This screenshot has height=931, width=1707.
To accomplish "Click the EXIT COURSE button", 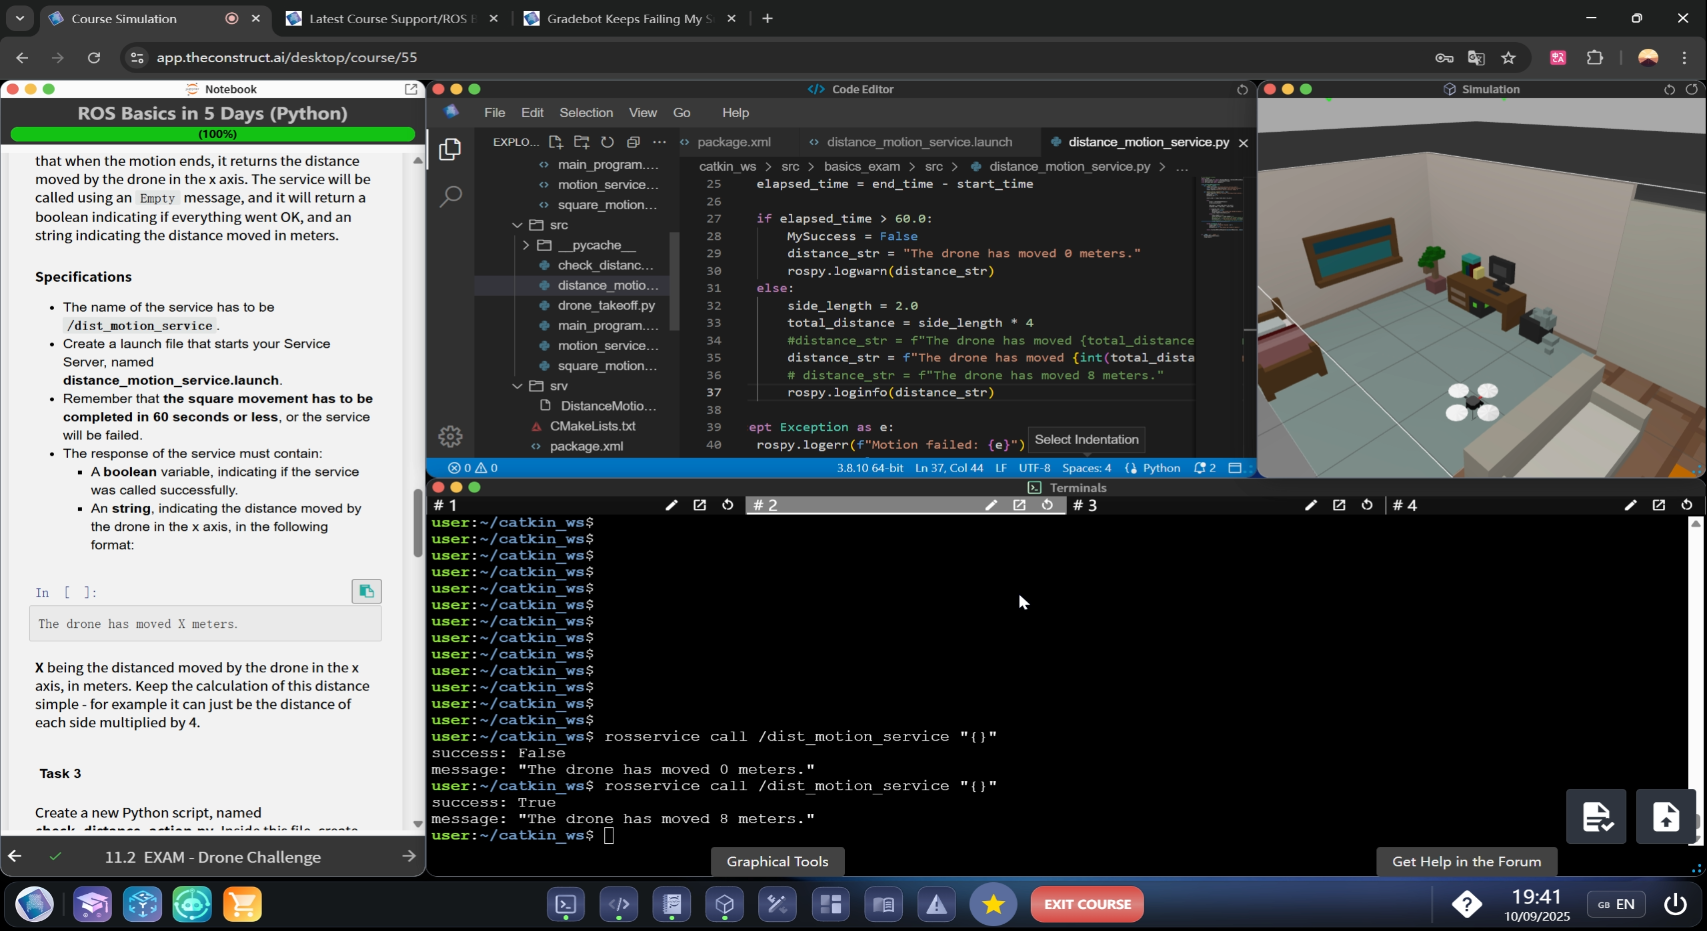I will coord(1087,905).
